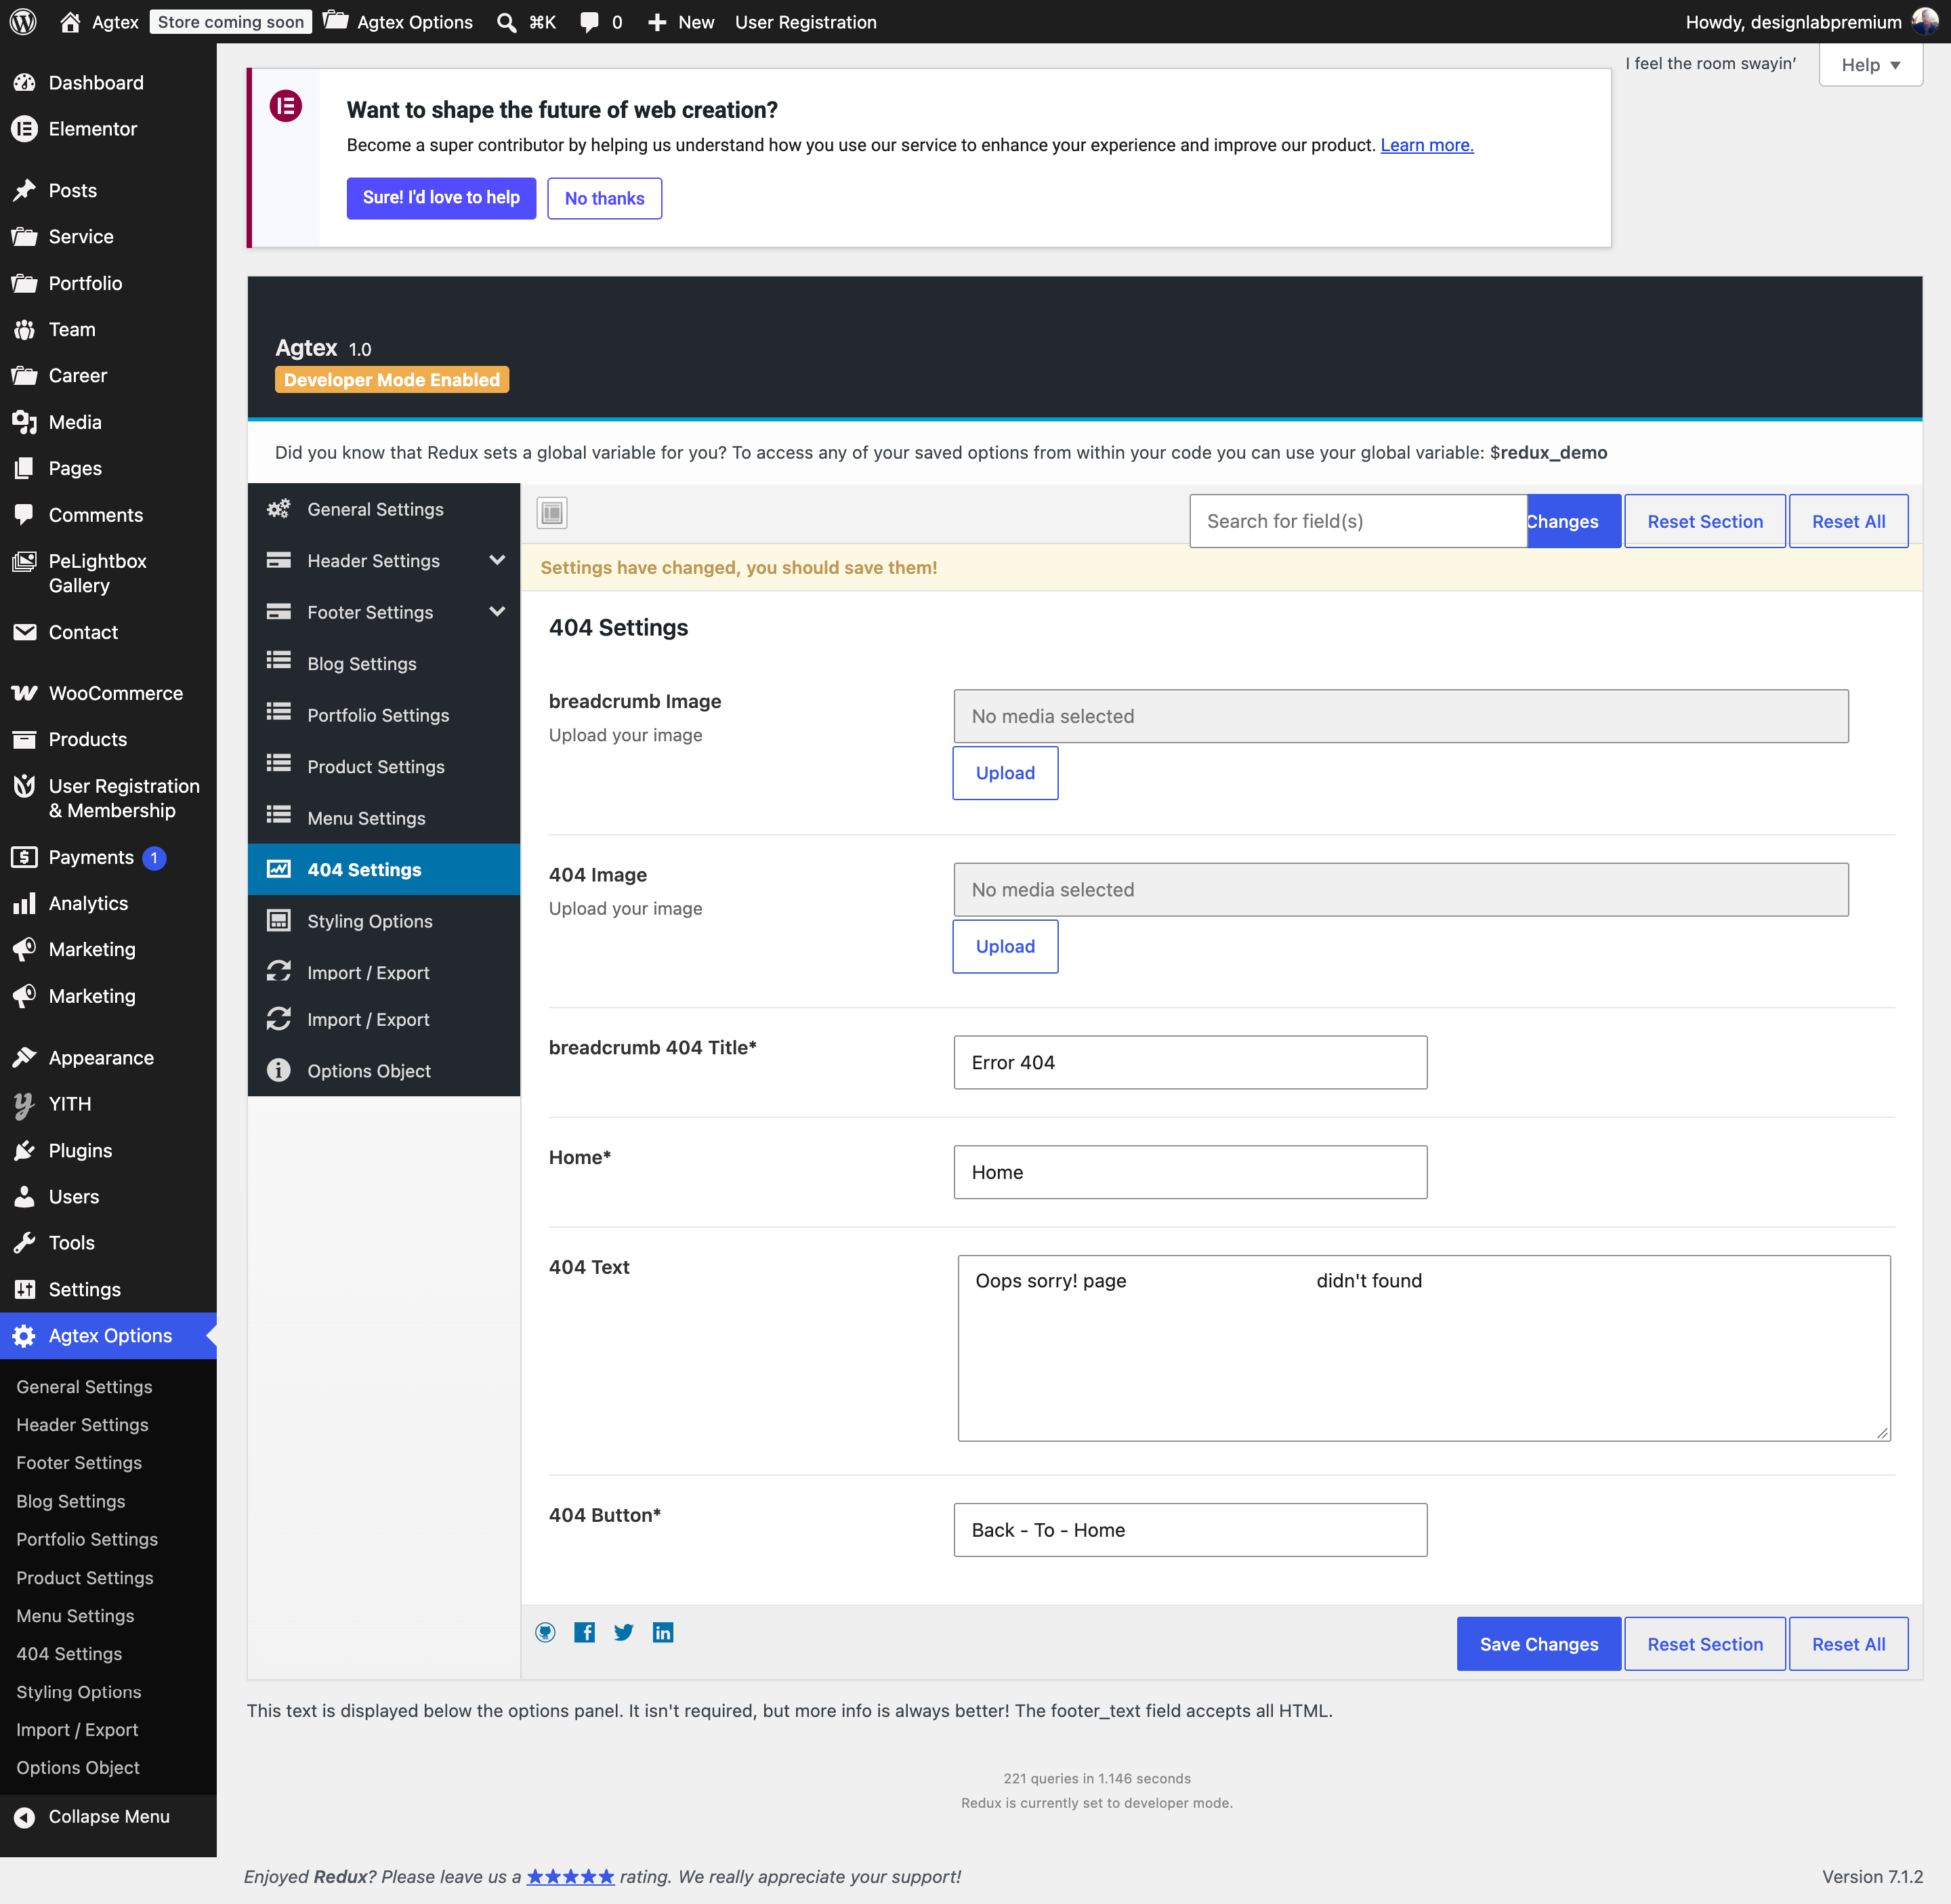Click the plus New icon in admin bar
Viewport: 1951px width, 1904px height.
click(657, 22)
